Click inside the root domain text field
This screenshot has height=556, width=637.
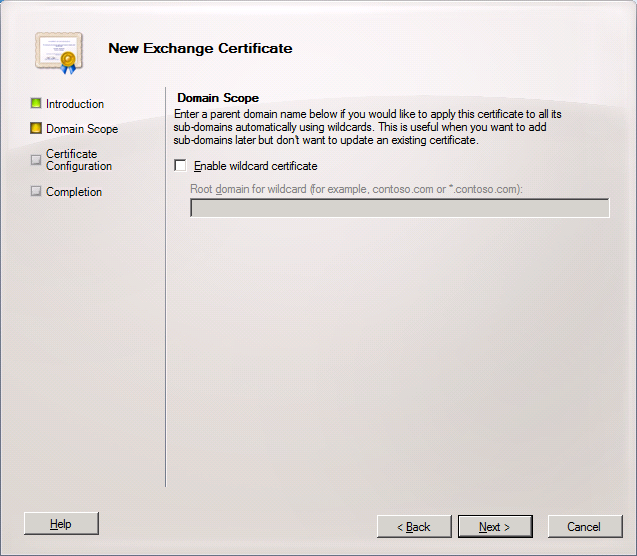[x=399, y=208]
